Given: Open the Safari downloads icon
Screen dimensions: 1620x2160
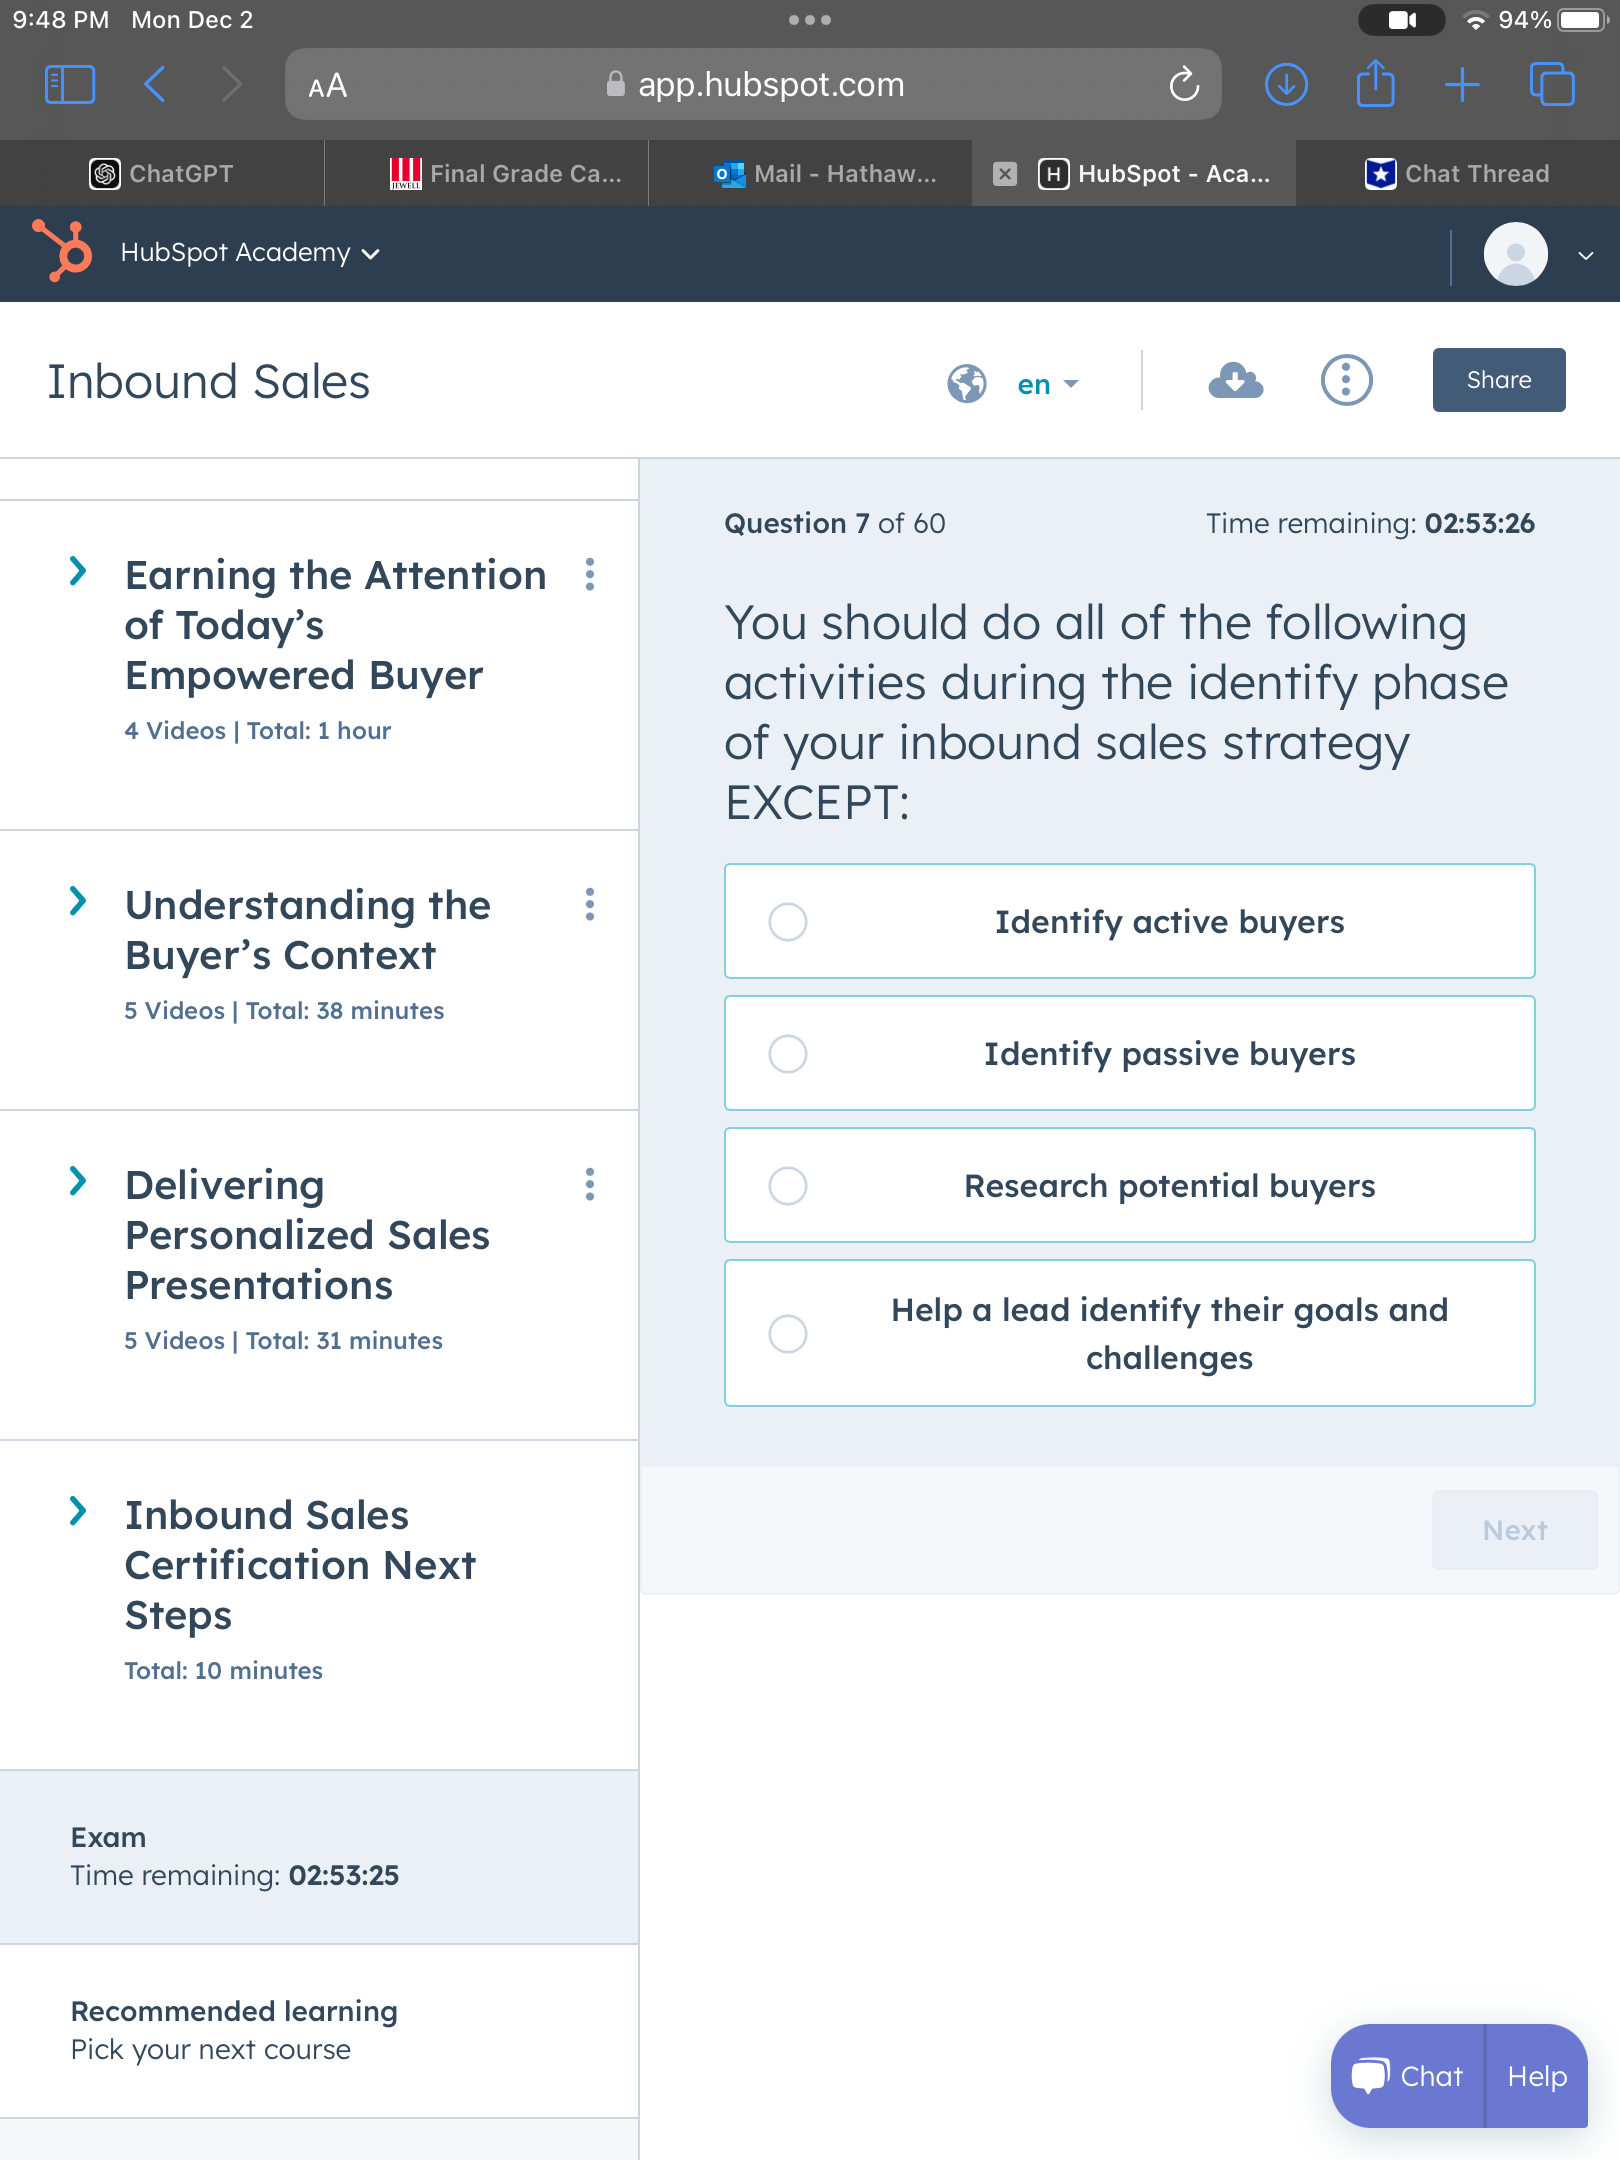Looking at the screenshot, I should 1286,85.
